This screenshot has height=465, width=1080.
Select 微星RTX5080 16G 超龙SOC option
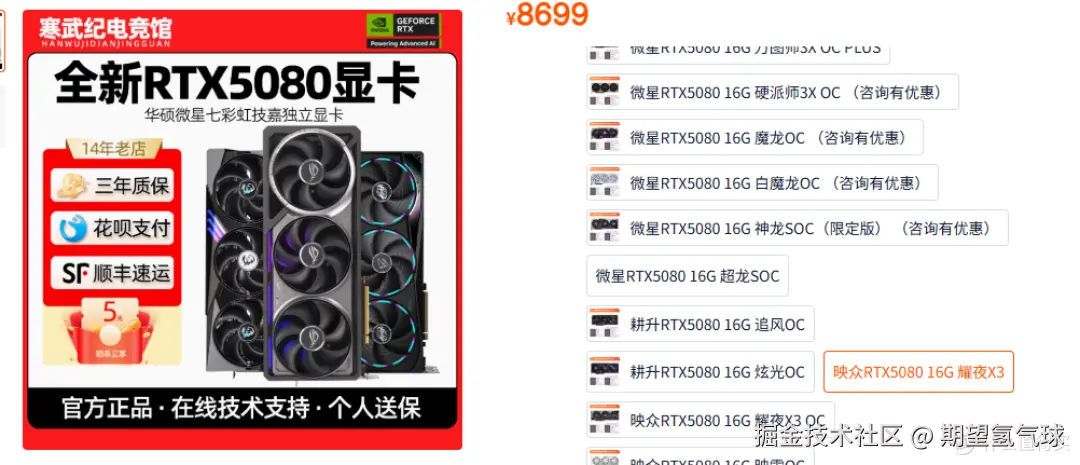pyautogui.click(x=687, y=276)
